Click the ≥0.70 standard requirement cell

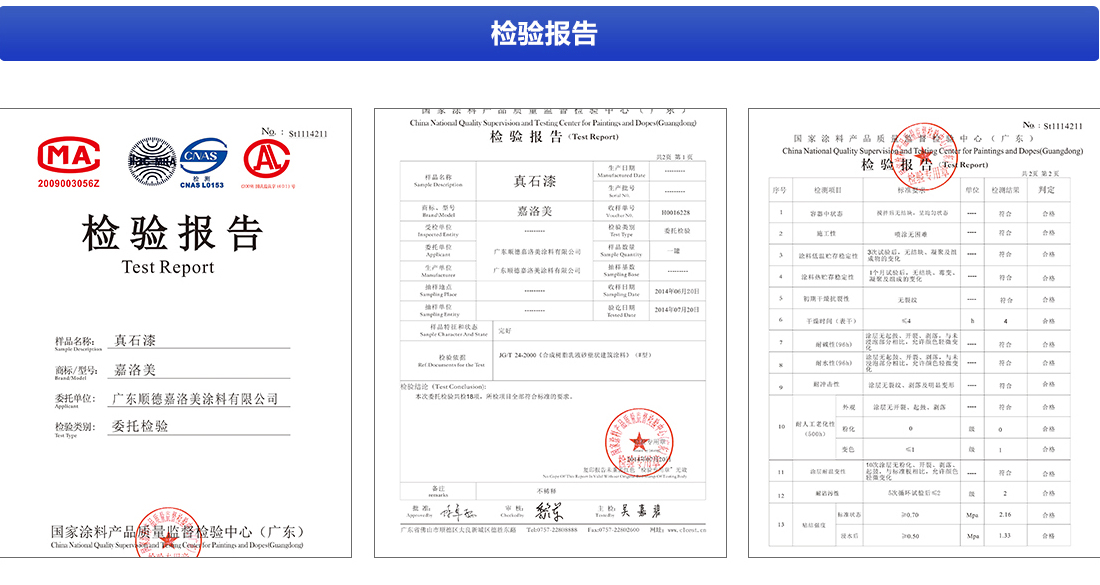pyautogui.click(x=911, y=514)
